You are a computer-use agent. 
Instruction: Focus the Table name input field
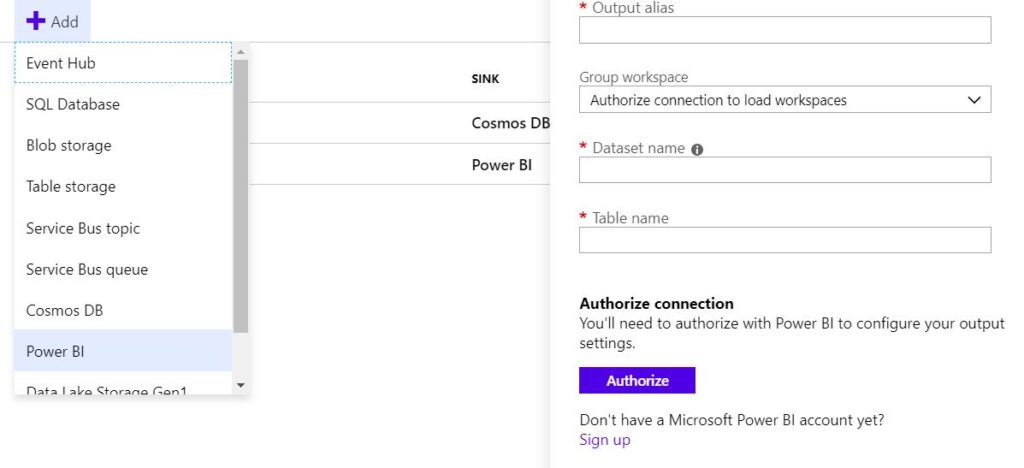pos(784,240)
